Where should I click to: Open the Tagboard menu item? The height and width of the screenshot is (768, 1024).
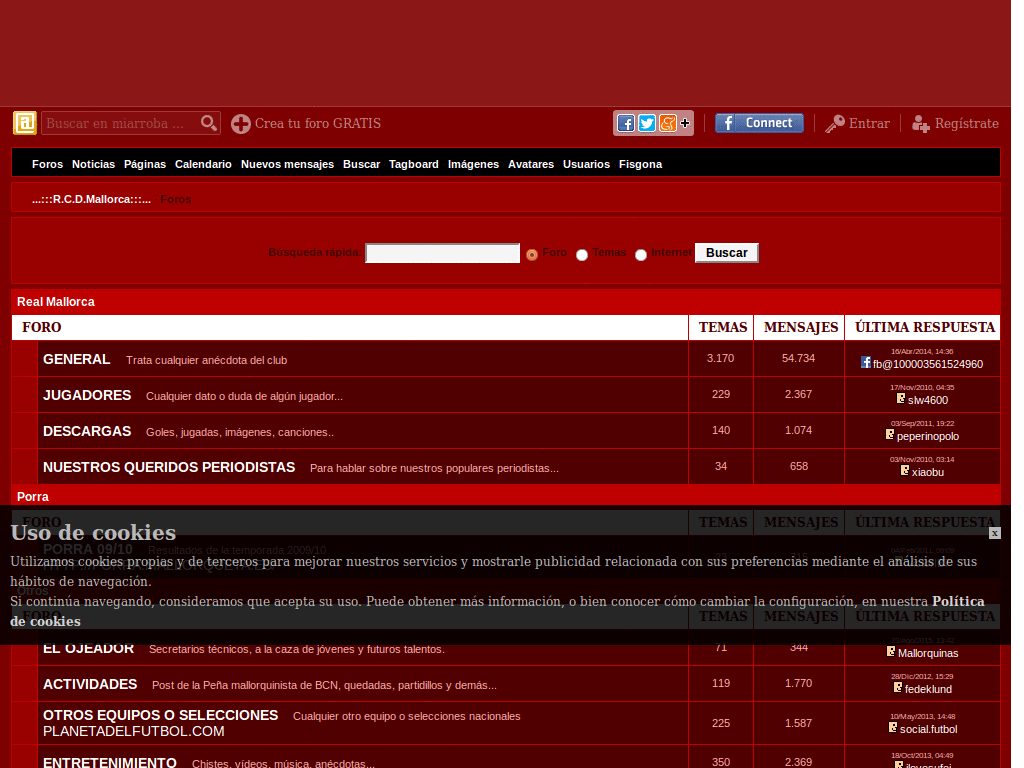point(414,164)
